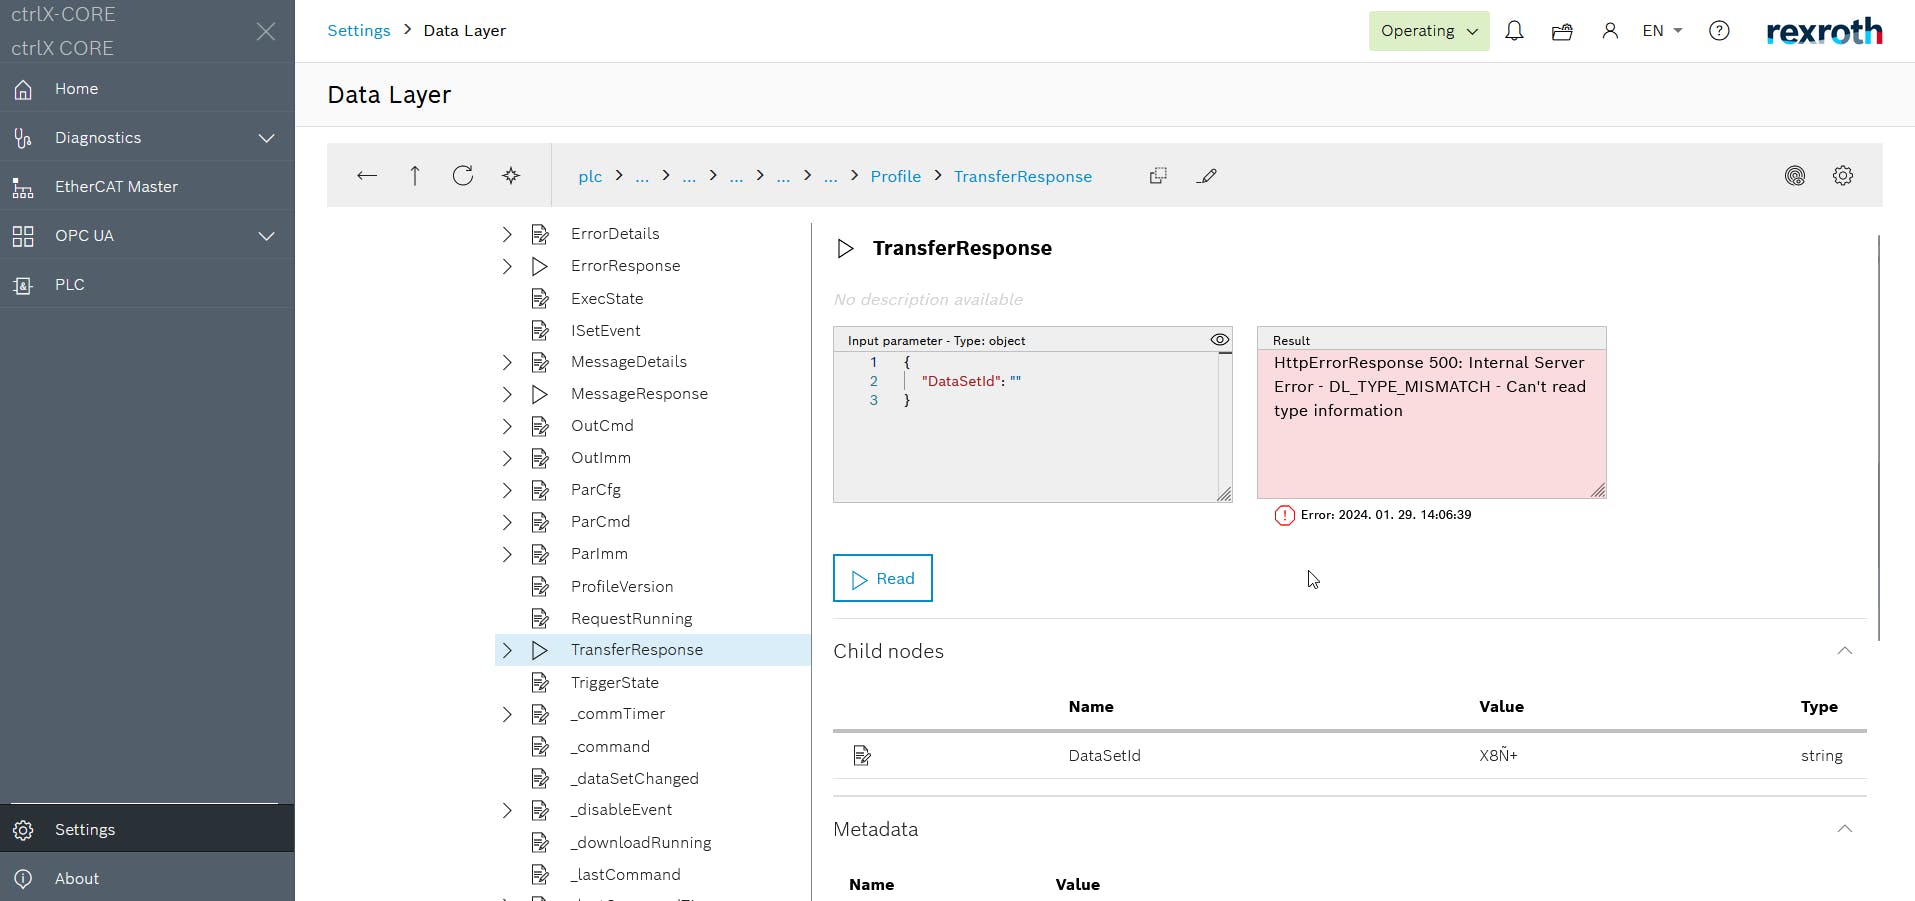The width and height of the screenshot is (1915, 901).
Task: Click the EtherCAT Master network icon
Action: point(23,187)
